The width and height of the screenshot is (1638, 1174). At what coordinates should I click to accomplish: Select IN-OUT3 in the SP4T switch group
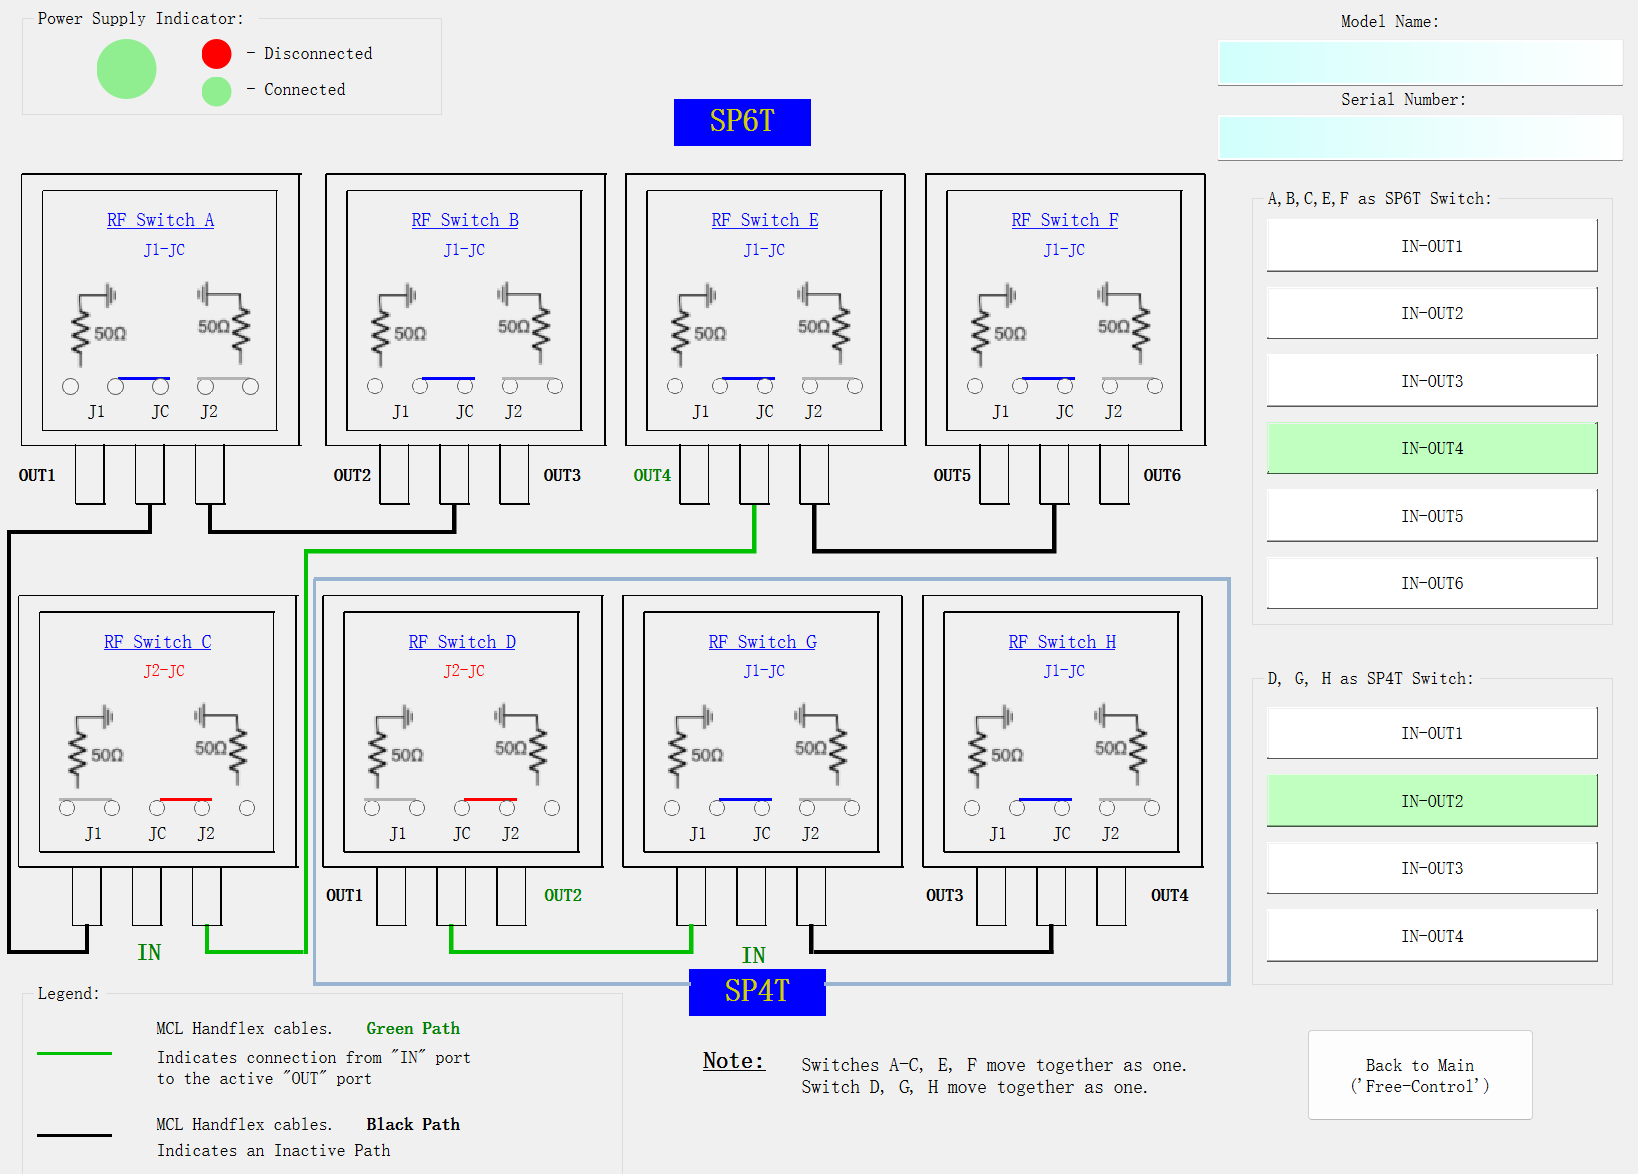(x=1431, y=868)
